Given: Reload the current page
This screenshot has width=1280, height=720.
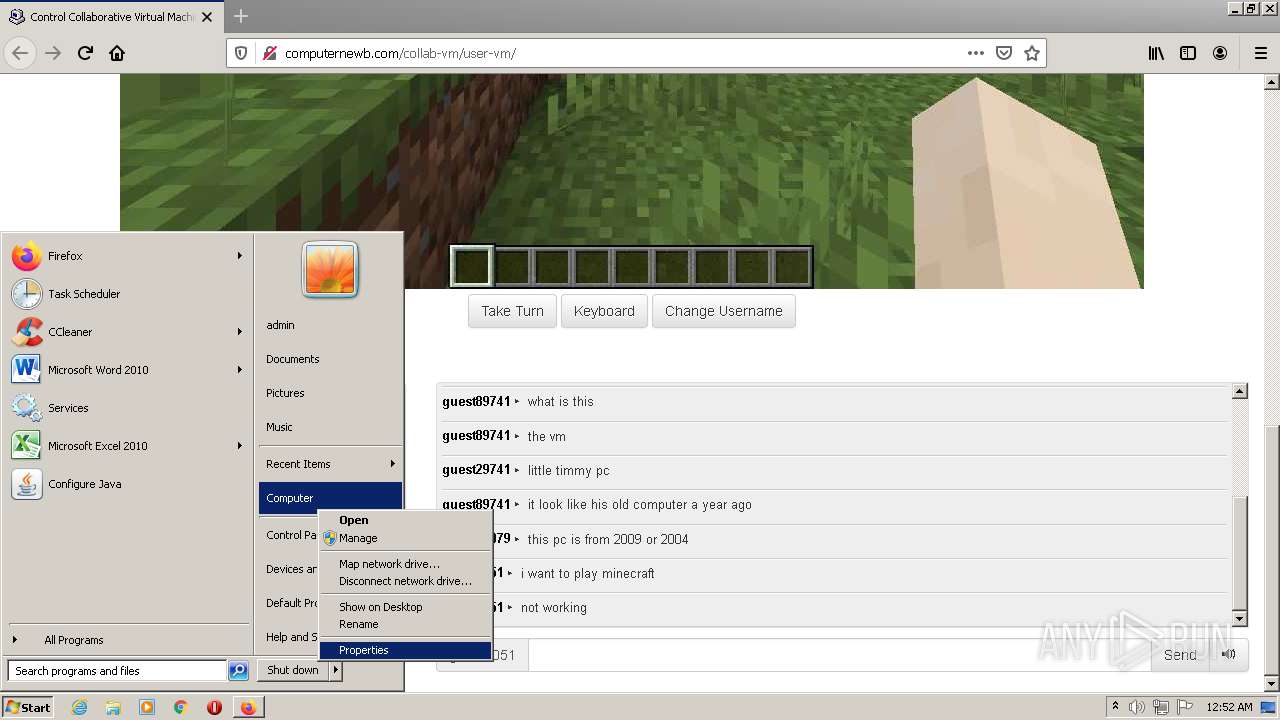Looking at the screenshot, I should pos(85,53).
